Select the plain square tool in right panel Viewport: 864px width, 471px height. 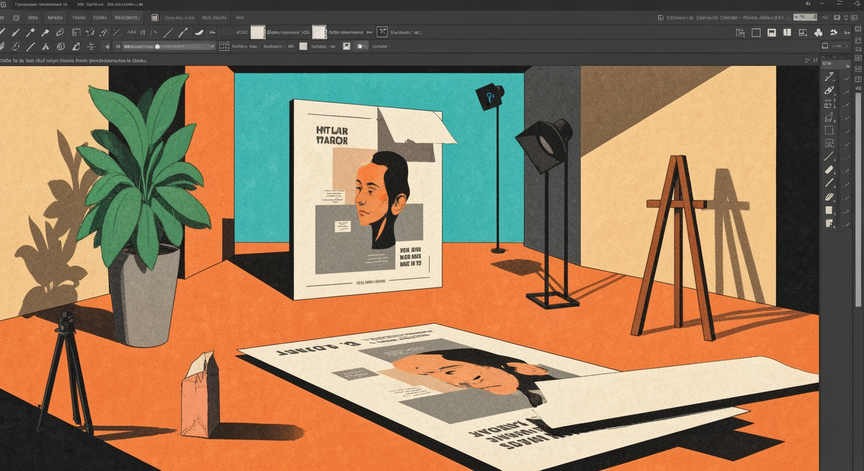(829, 131)
